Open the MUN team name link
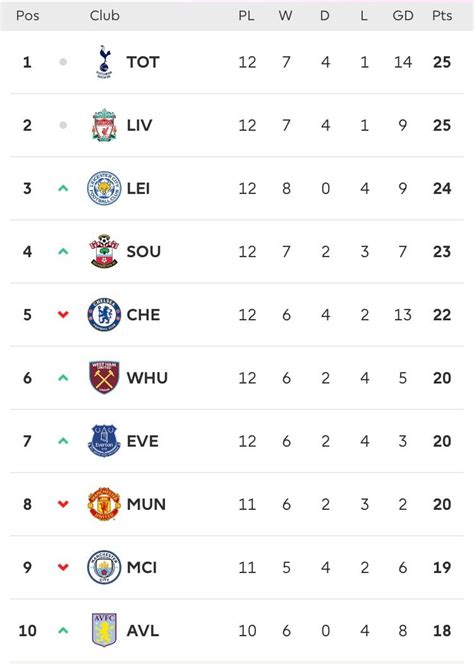474x664 pixels. [x=146, y=504]
